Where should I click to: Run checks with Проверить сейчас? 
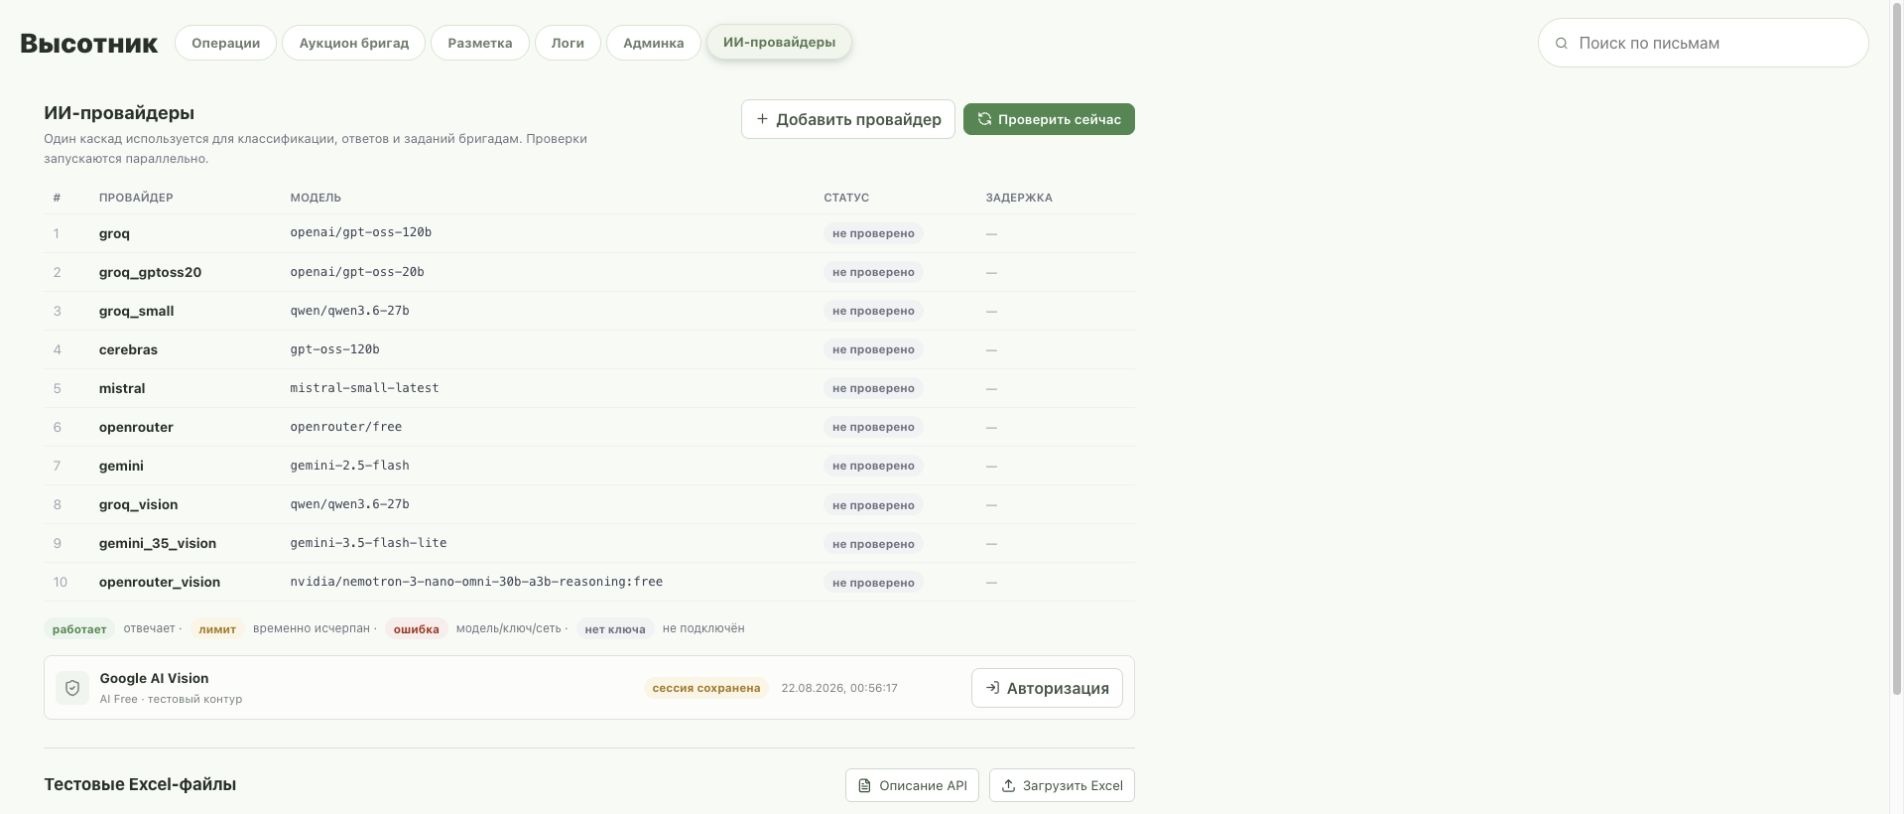pyautogui.click(x=1049, y=119)
